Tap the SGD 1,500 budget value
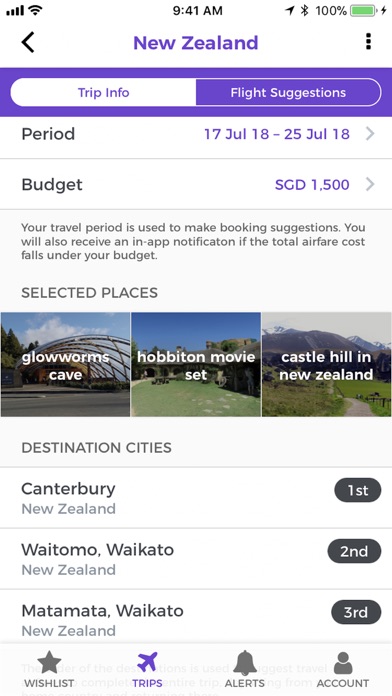The image size is (392, 696). 312,185
